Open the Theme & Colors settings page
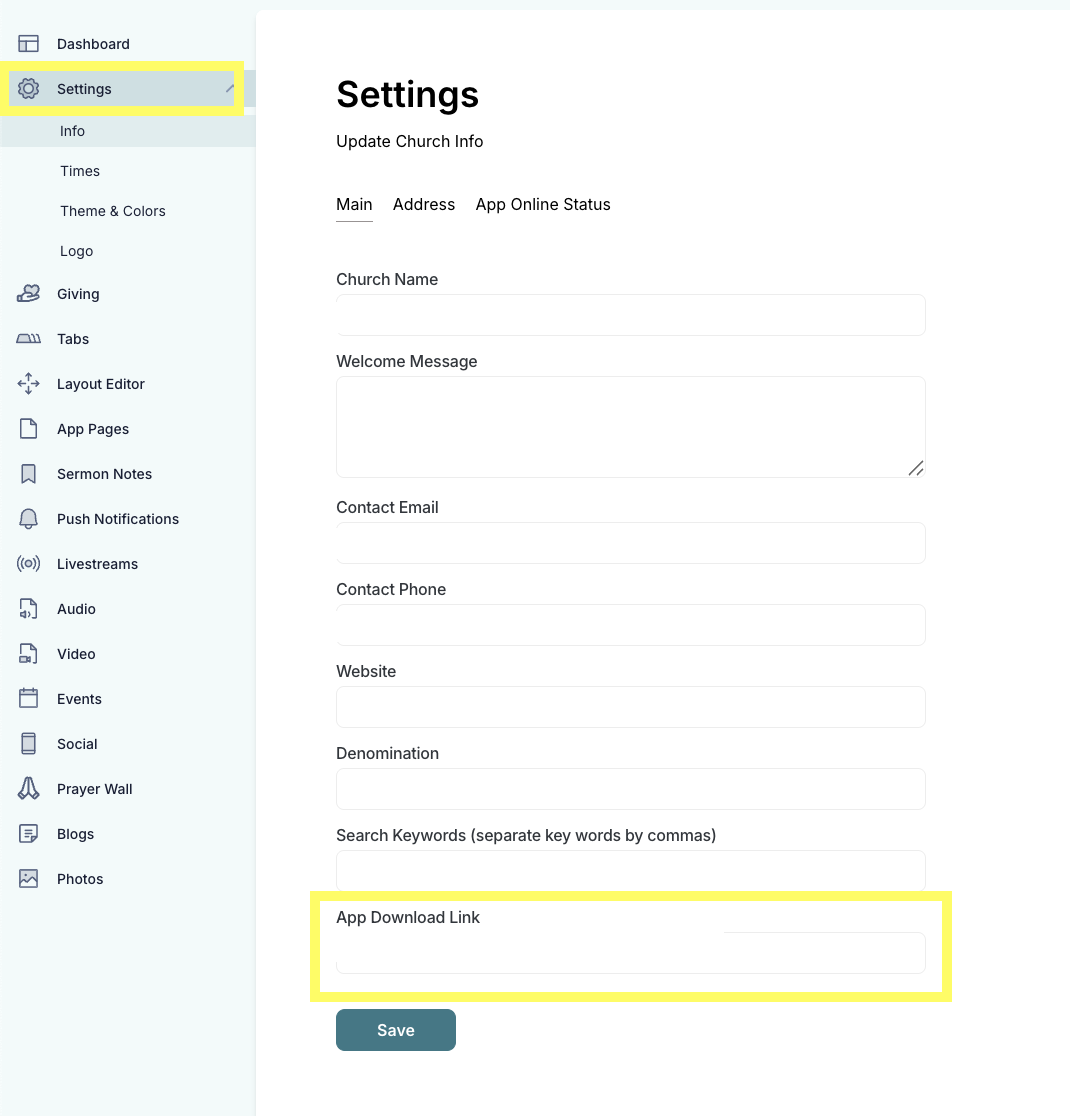This screenshot has width=1070, height=1116. 112,211
